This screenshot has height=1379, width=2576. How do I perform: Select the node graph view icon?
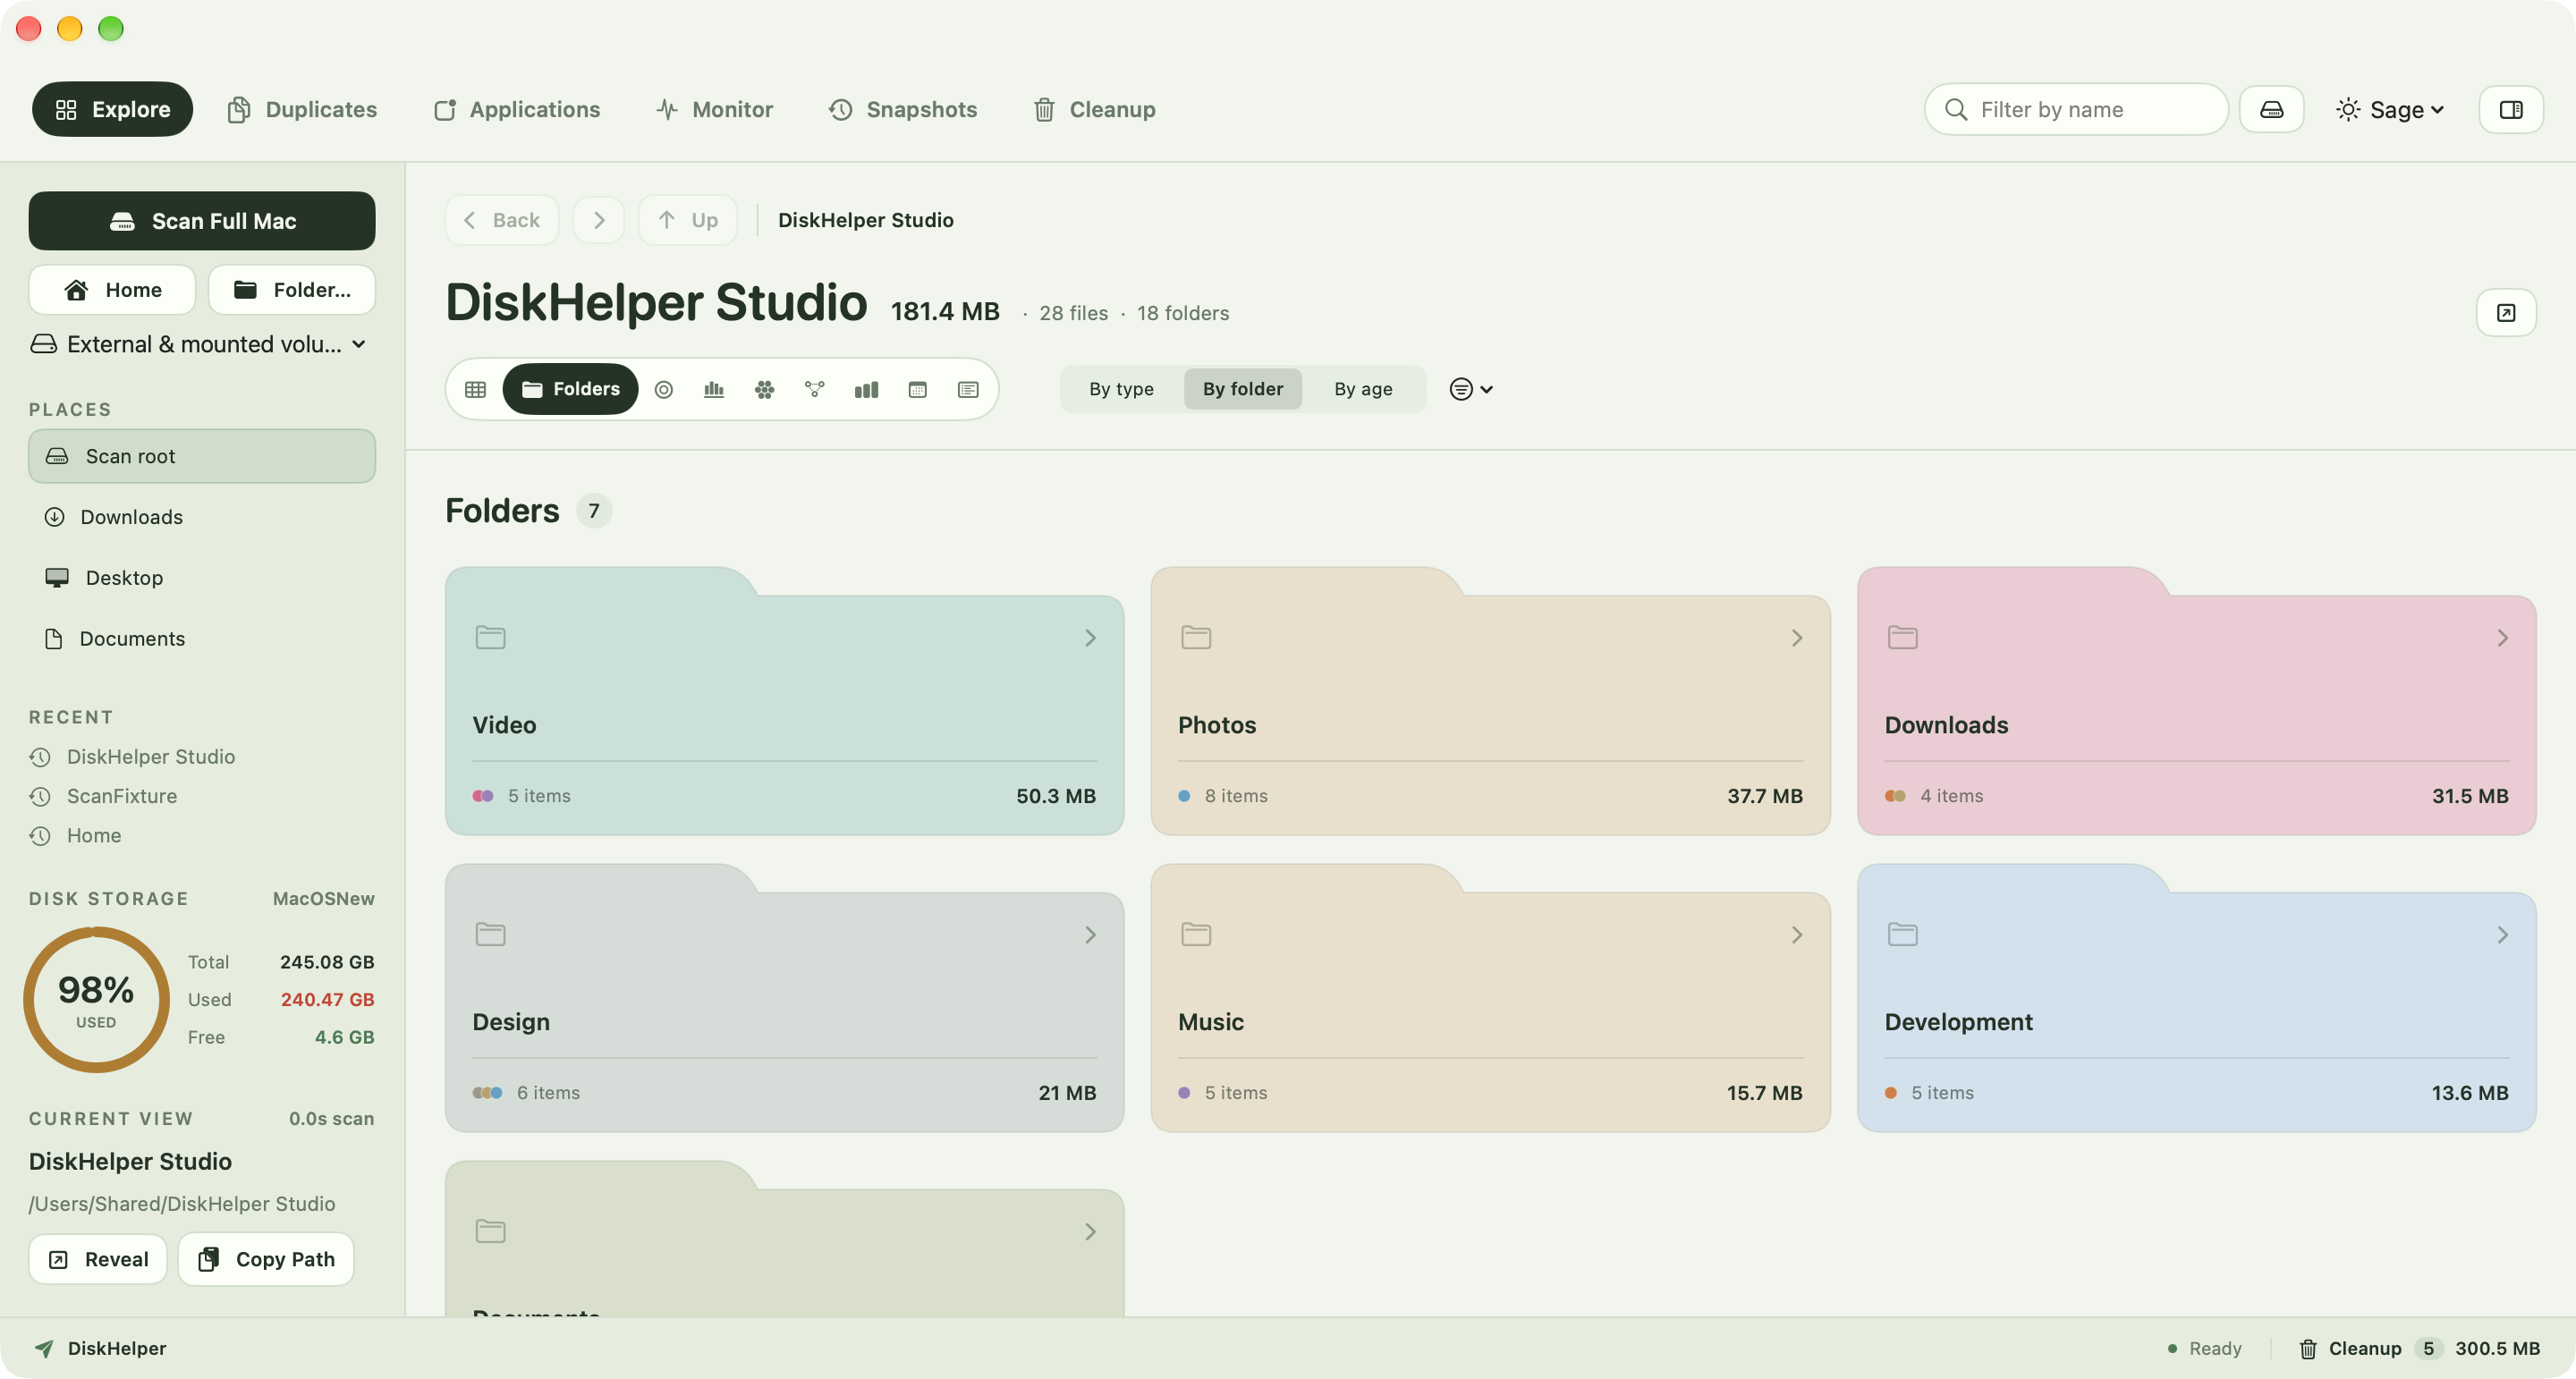[815, 389]
